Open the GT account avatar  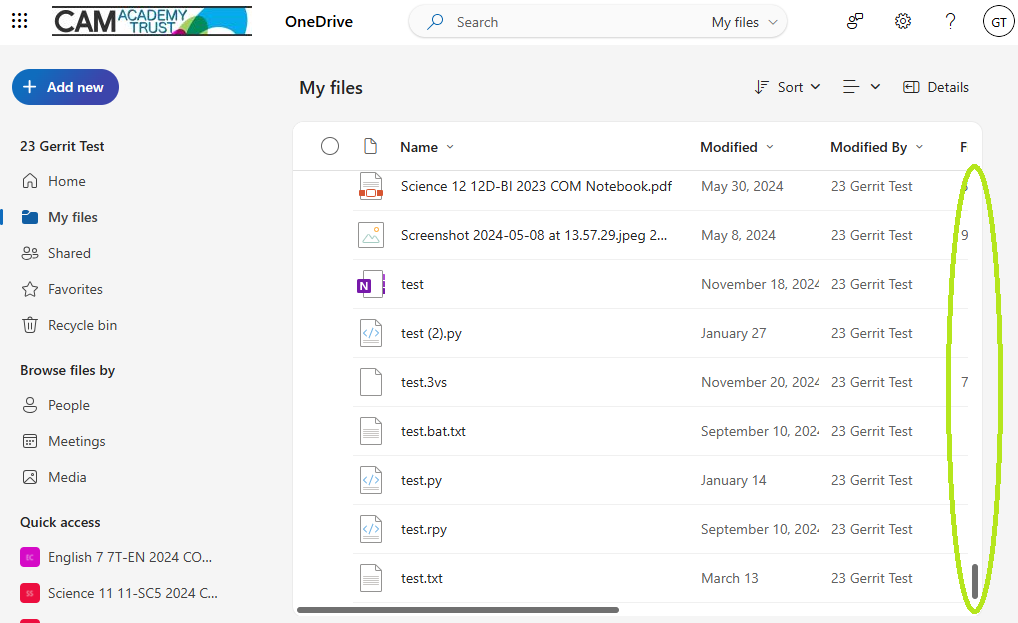pyautogui.click(x=999, y=22)
